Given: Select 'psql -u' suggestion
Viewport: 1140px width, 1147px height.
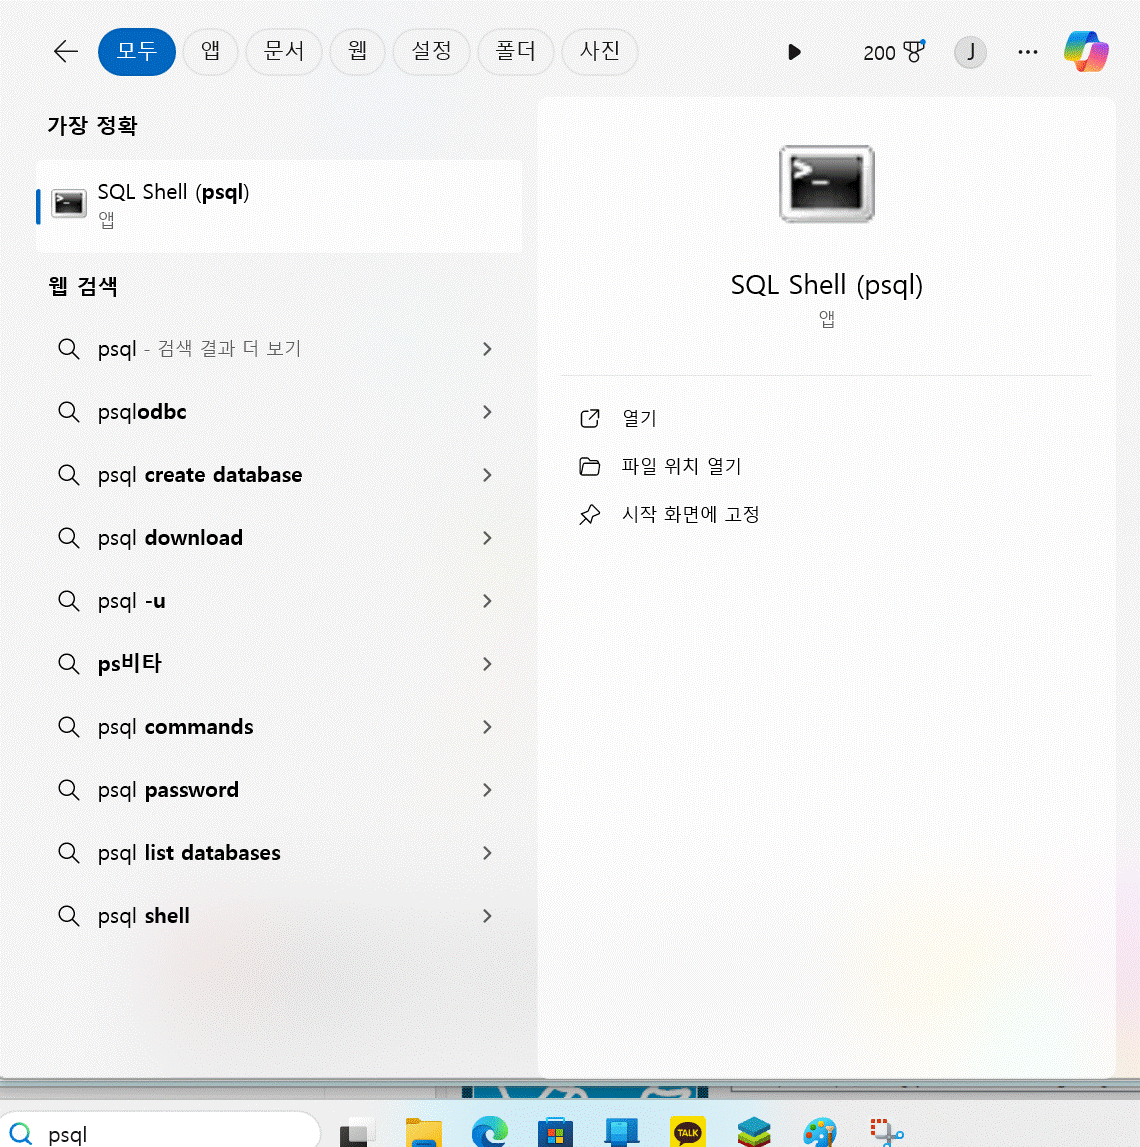Looking at the screenshot, I should tap(279, 601).
